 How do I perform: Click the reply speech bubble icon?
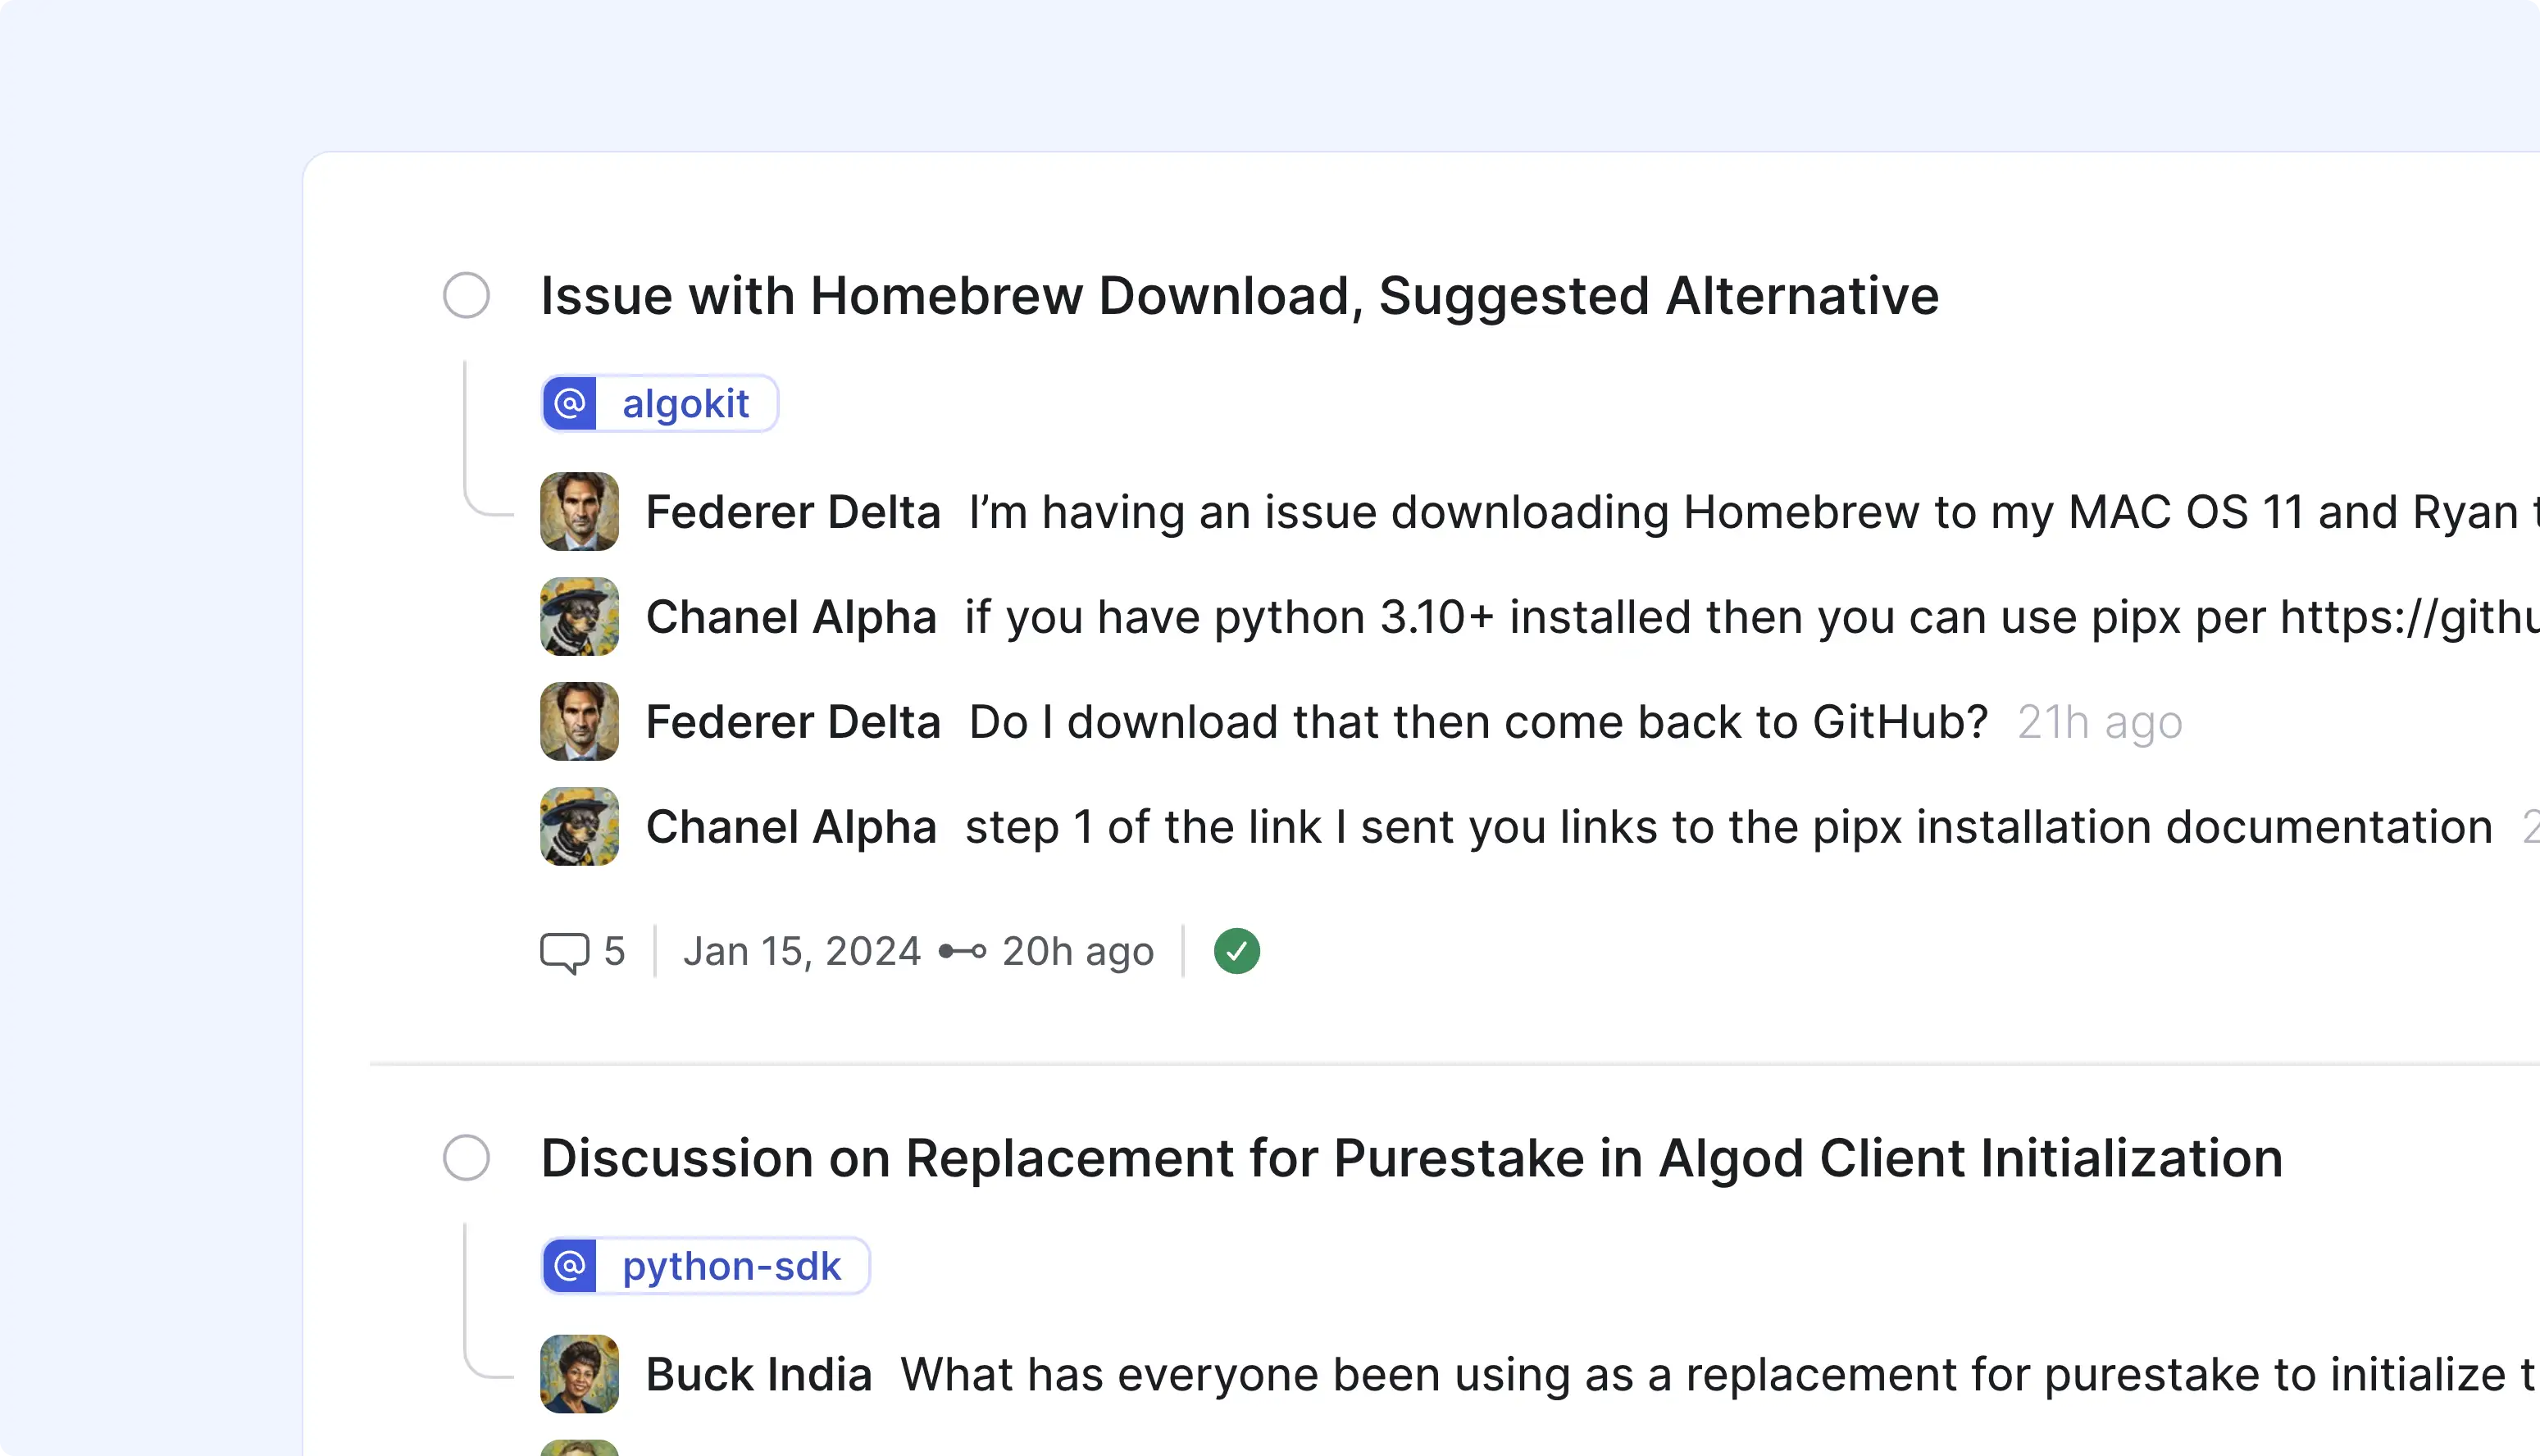pos(566,950)
